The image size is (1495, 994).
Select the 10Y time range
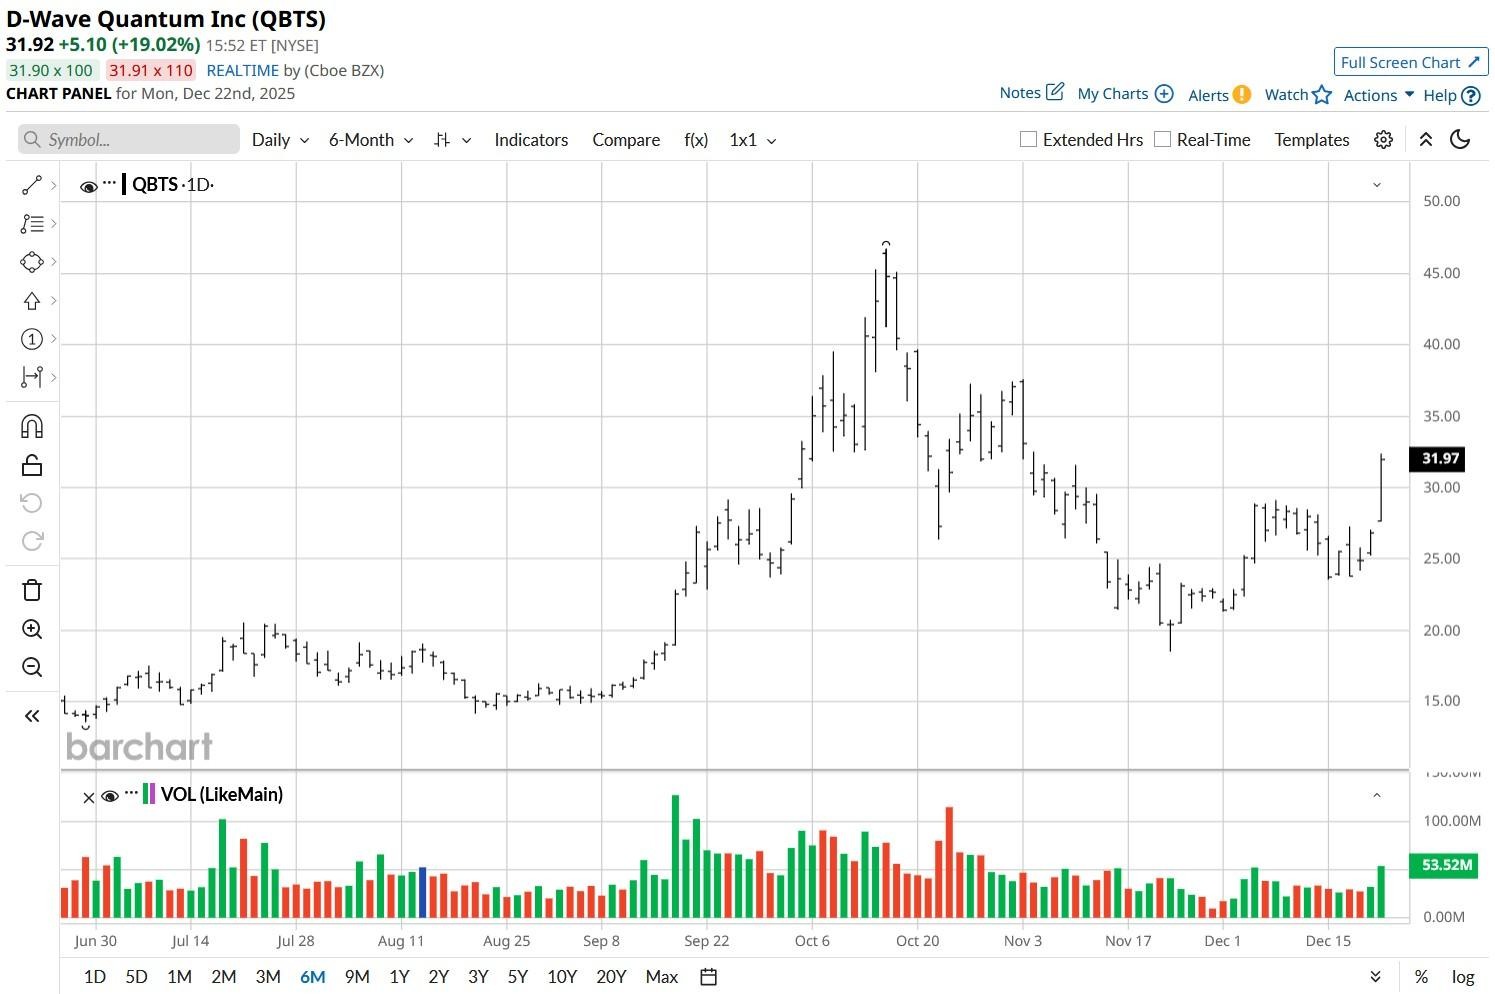click(562, 977)
